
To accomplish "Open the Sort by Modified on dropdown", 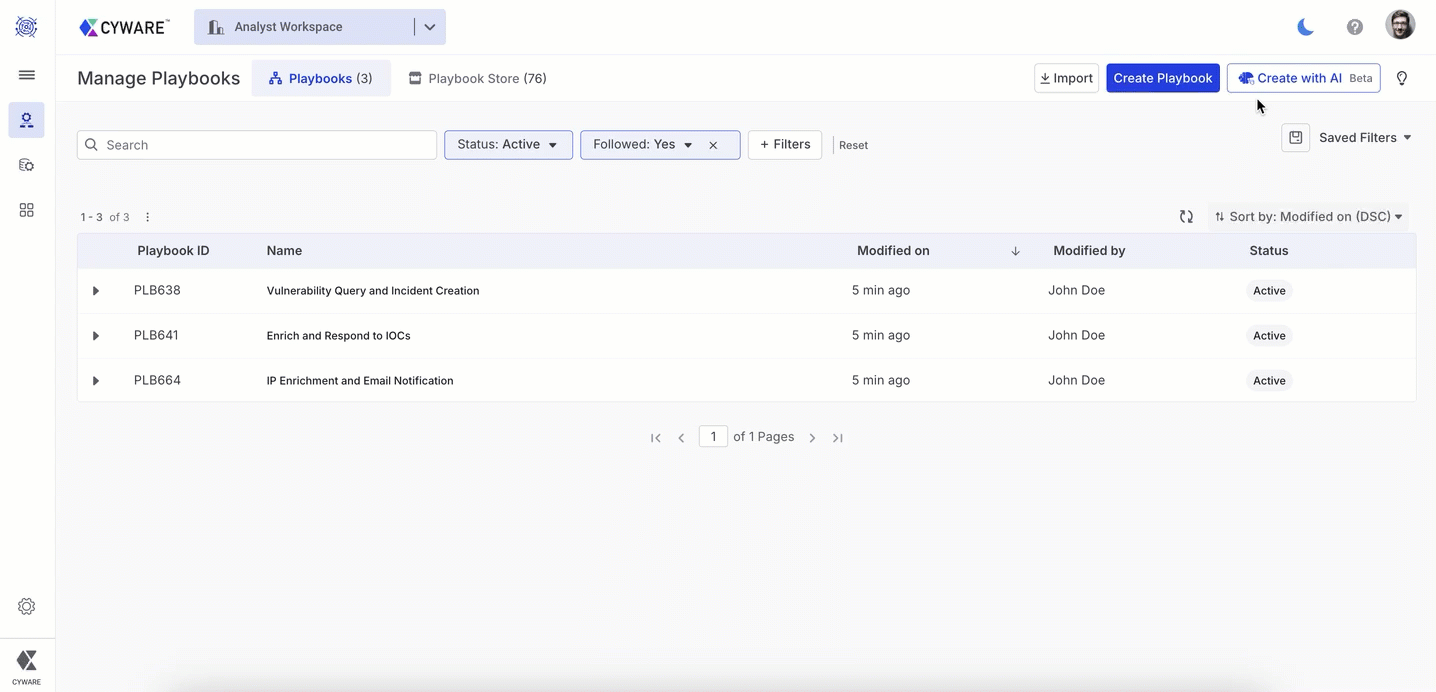I will click(x=1308, y=217).
